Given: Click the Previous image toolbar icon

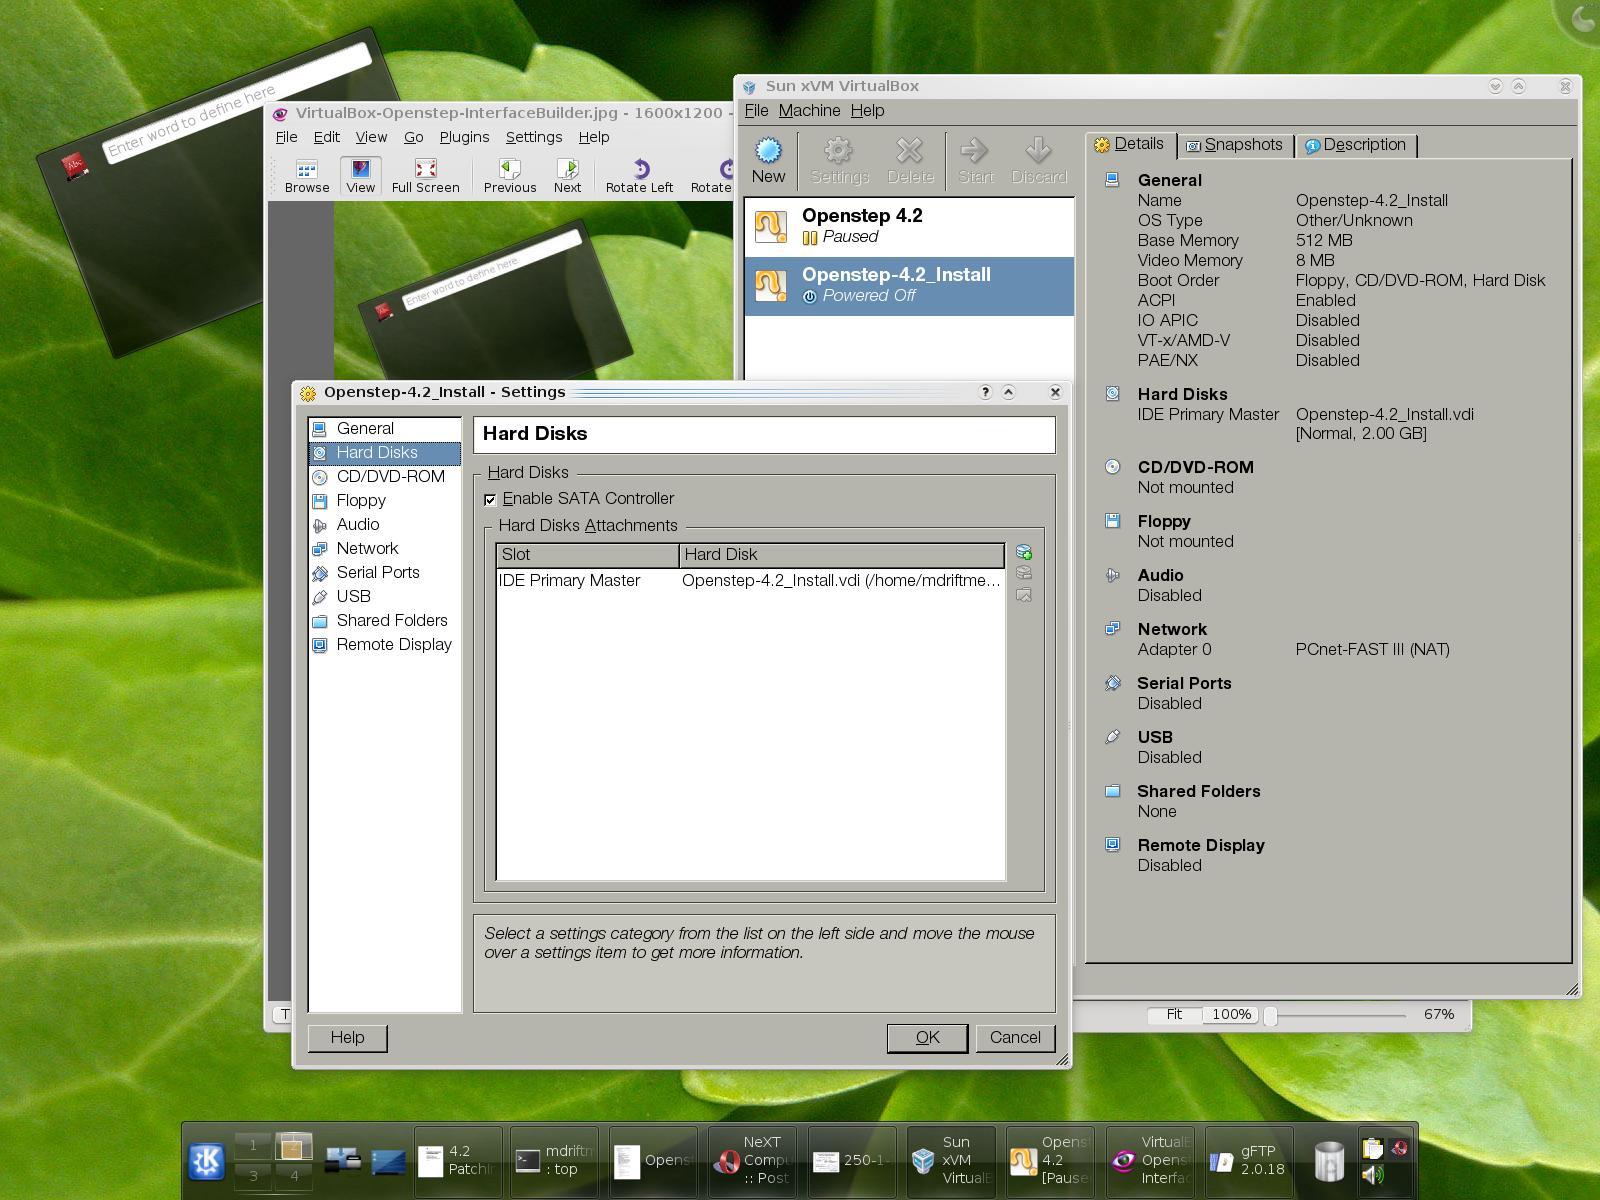Looking at the screenshot, I should point(510,175).
